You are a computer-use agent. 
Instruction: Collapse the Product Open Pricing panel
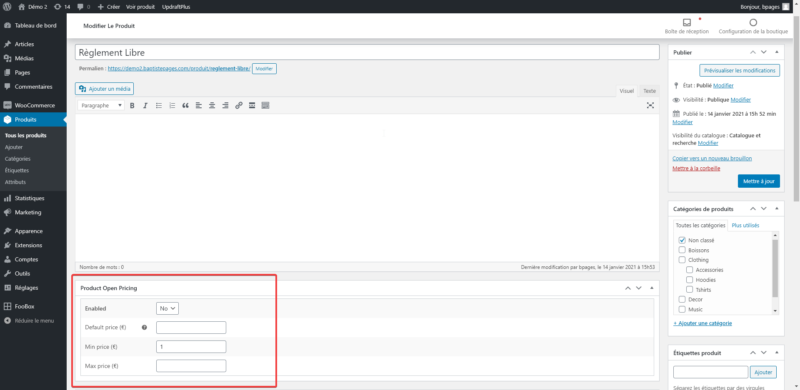(652, 288)
